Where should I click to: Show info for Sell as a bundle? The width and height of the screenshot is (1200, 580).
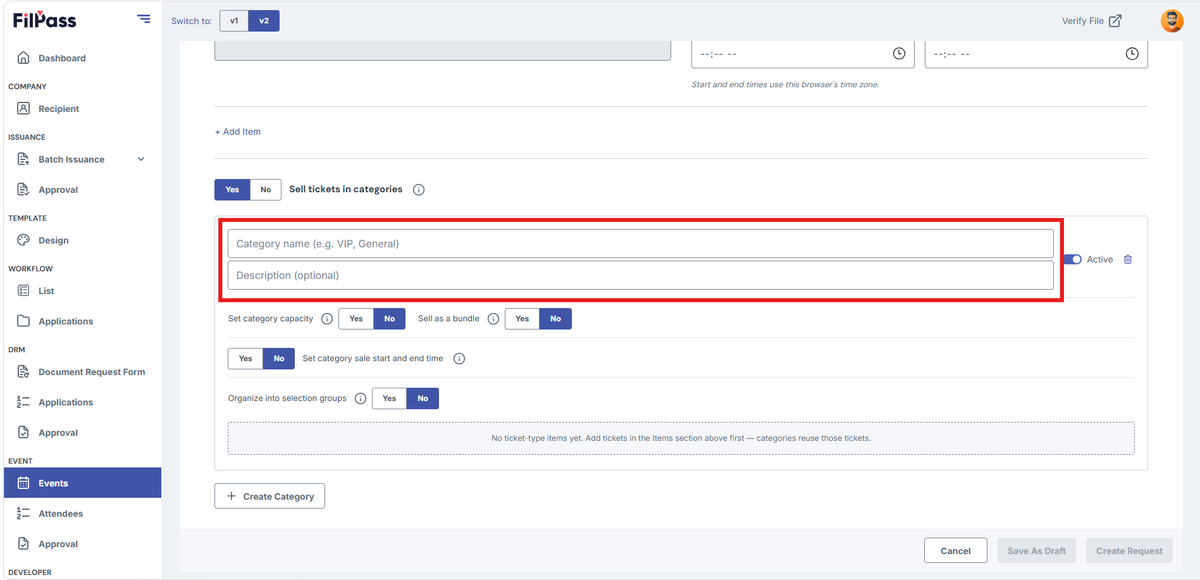(493, 319)
